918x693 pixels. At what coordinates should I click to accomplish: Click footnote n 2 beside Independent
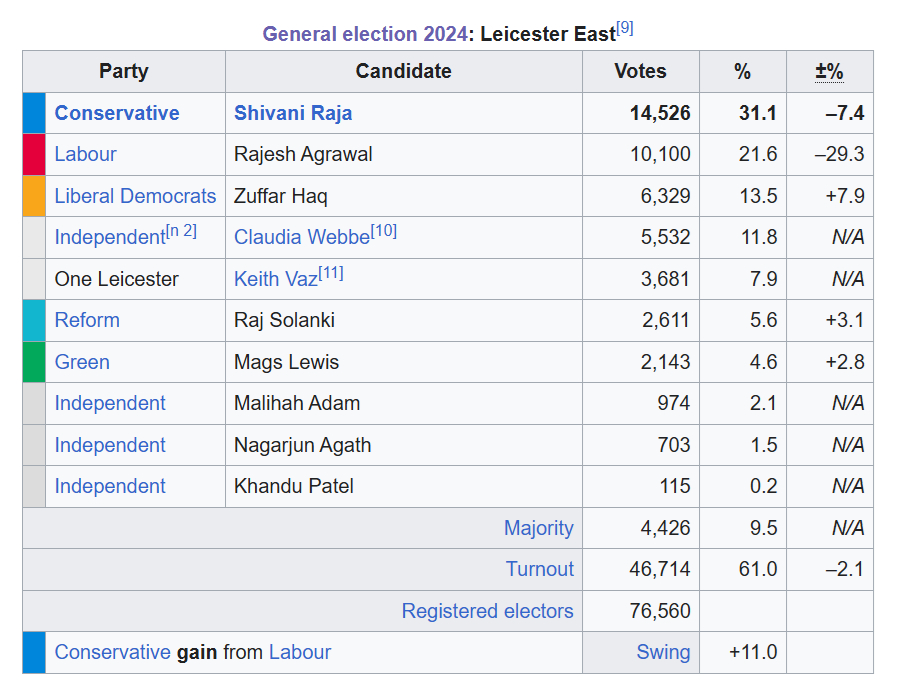tap(182, 232)
